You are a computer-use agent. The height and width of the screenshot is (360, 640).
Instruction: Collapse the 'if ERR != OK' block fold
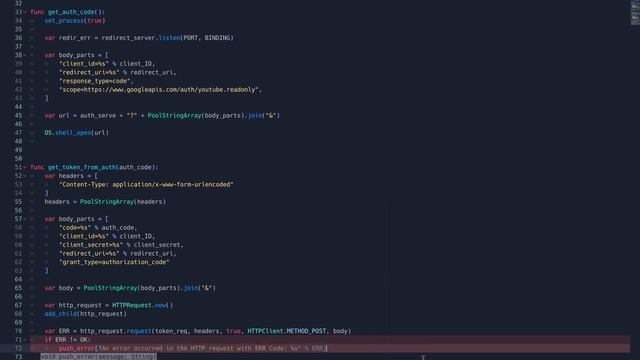pyautogui.click(x=25, y=340)
